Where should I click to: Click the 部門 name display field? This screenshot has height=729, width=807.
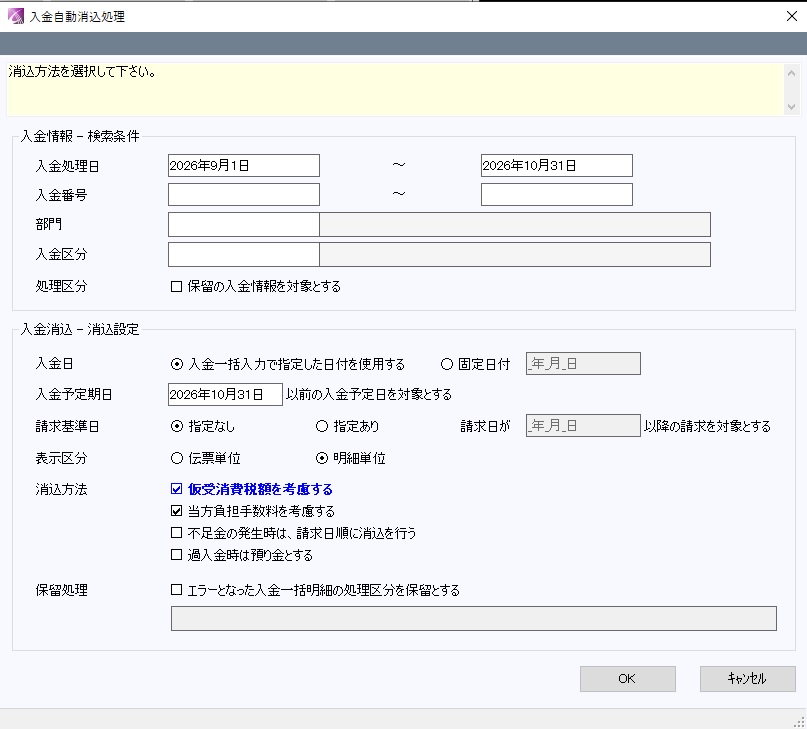pos(515,224)
